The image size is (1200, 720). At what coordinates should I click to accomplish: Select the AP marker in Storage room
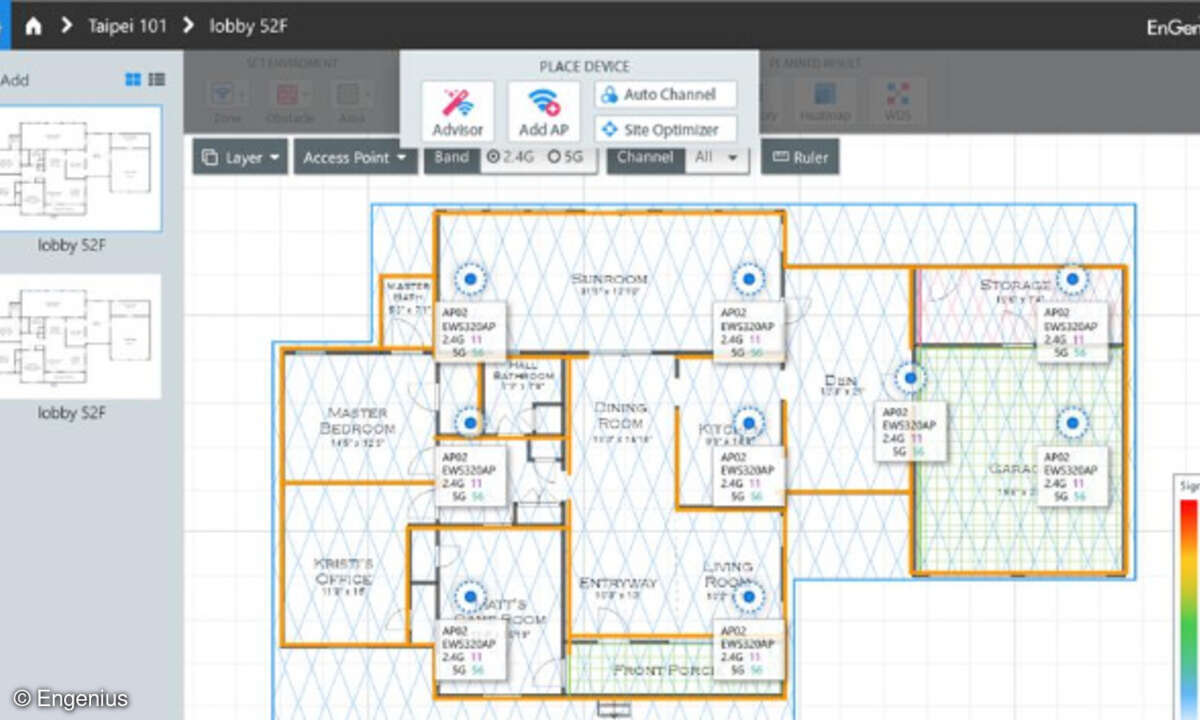[1072, 278]
